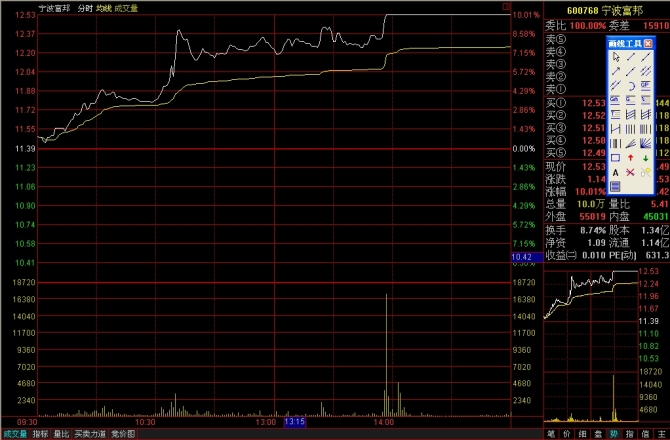Image resolution: width=670 pixels, height=440 pixels.
Task: Select the 竞价图 tab
Action: coord(122,434)
